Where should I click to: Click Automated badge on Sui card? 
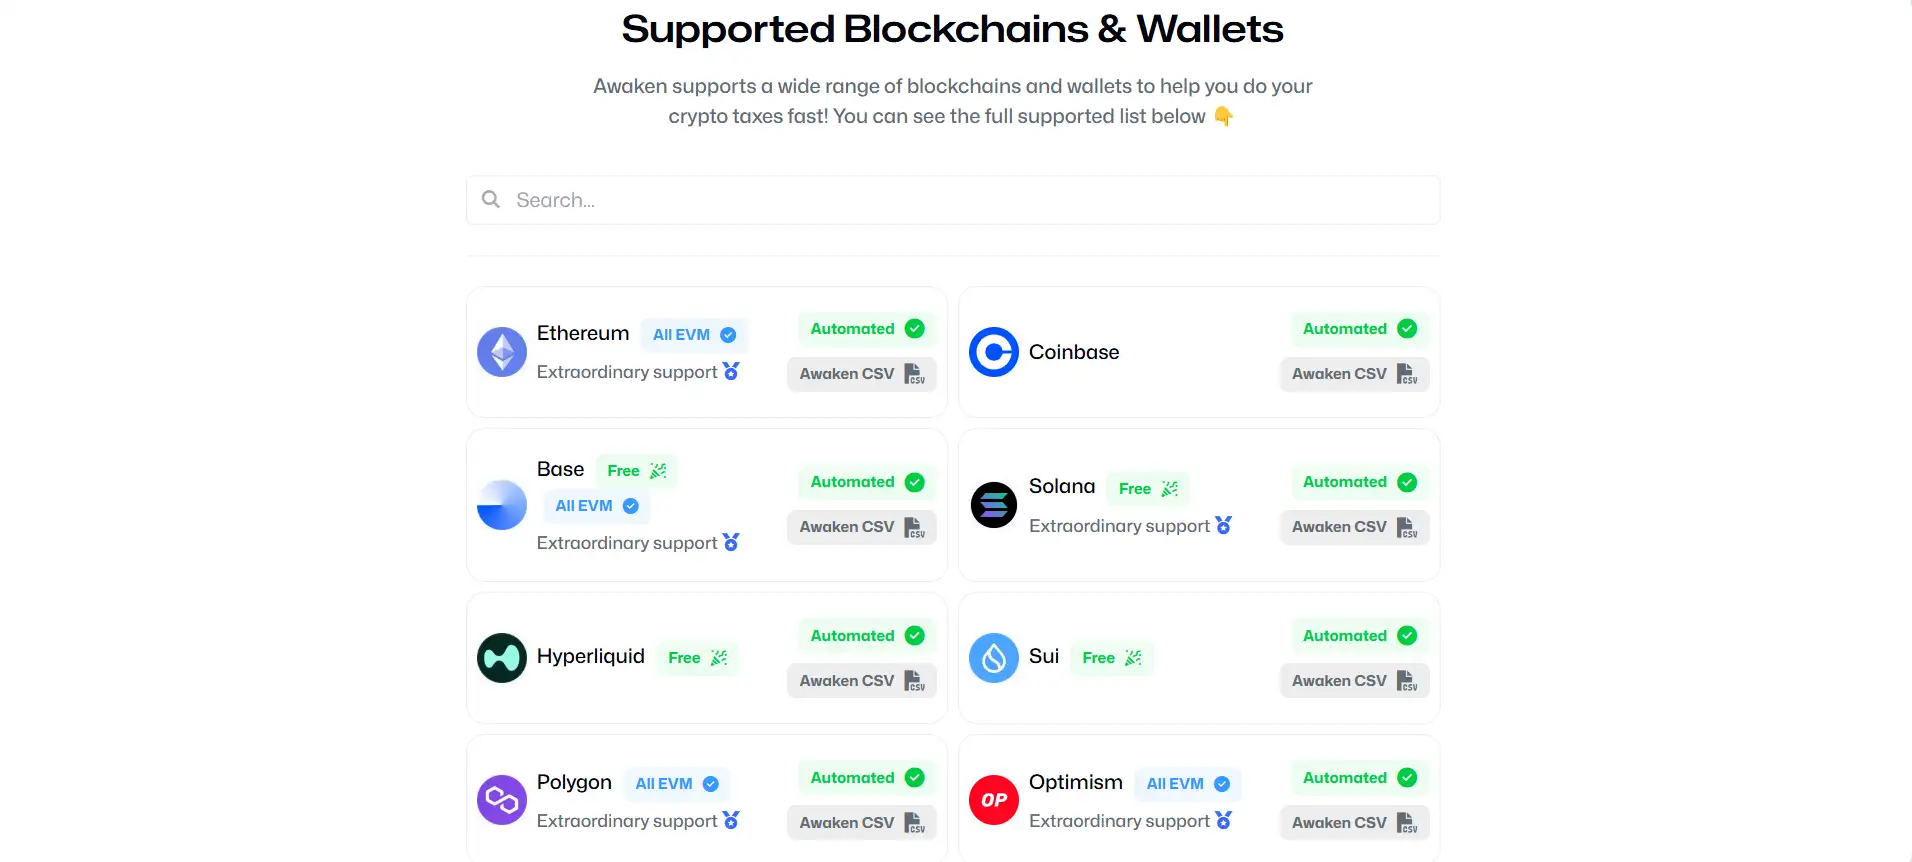point(1359,636)
